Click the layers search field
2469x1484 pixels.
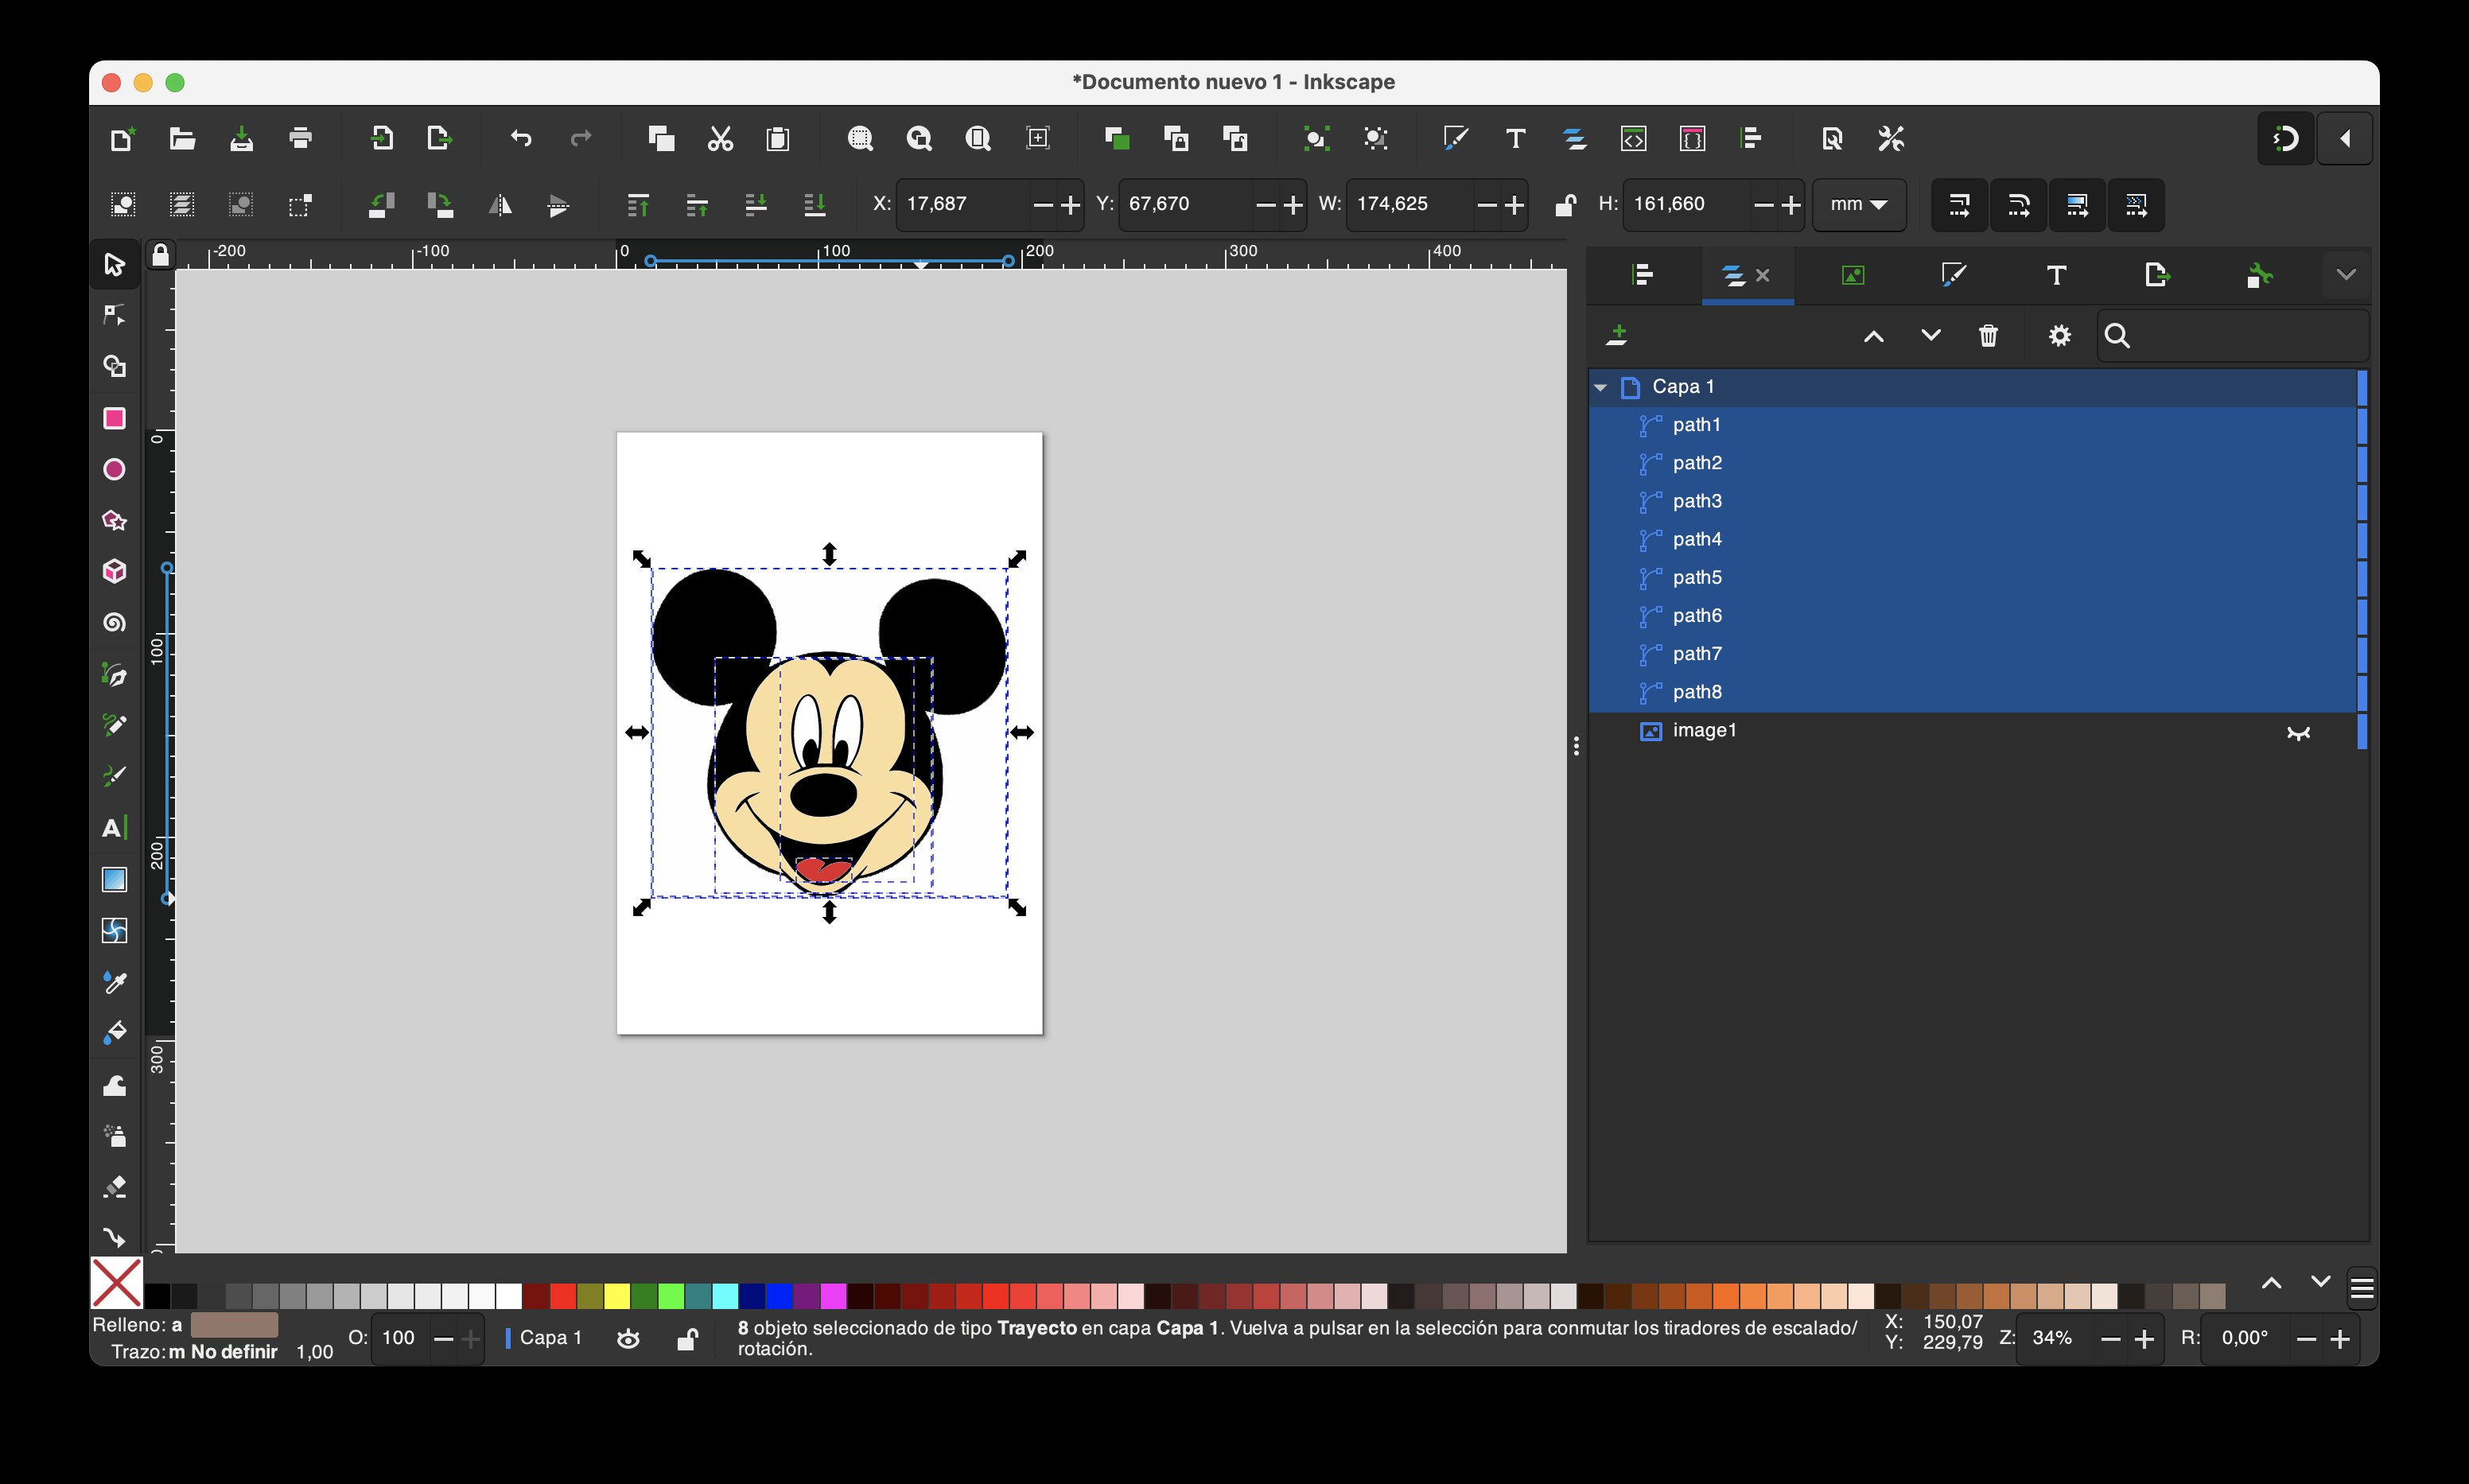click(x=2232, y=336)
